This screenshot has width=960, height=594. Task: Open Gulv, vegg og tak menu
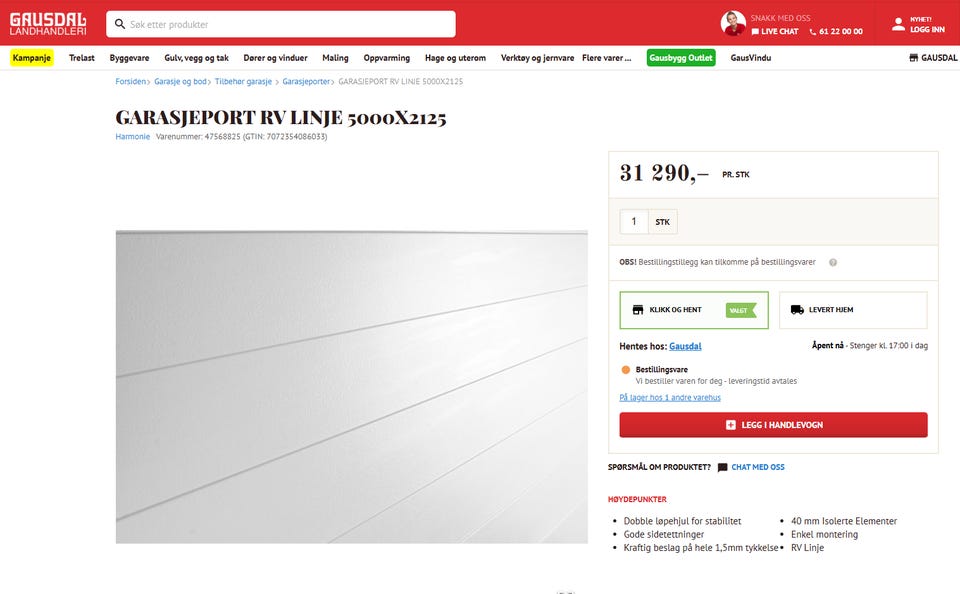[x=197, y=58]
